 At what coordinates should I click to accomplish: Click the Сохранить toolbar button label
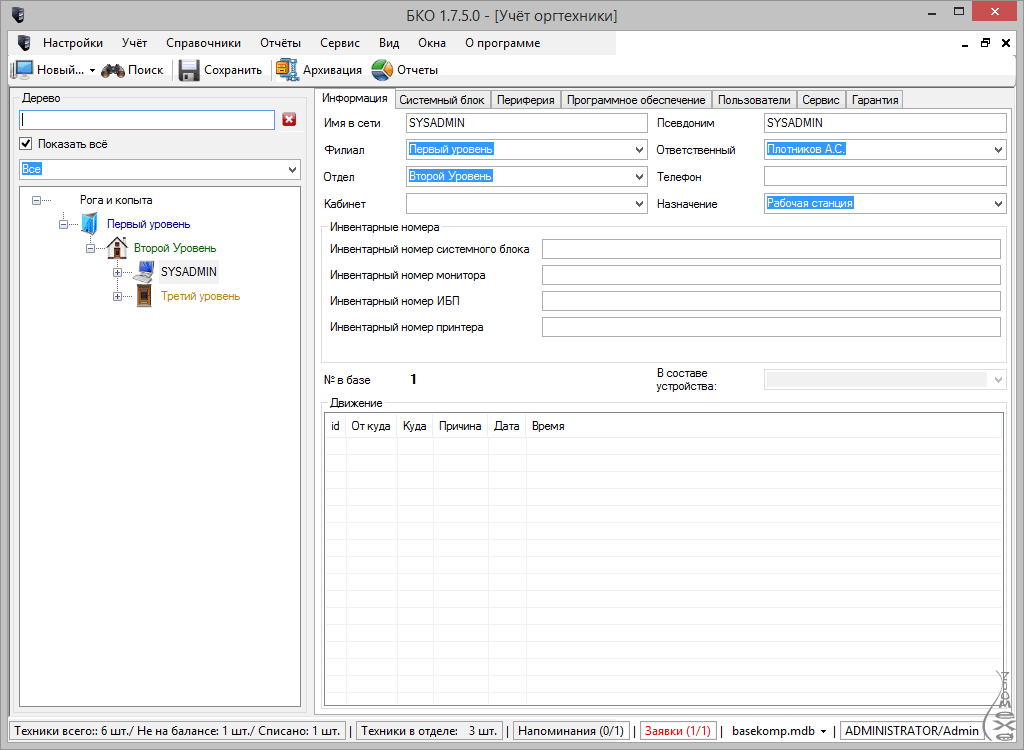232,70
